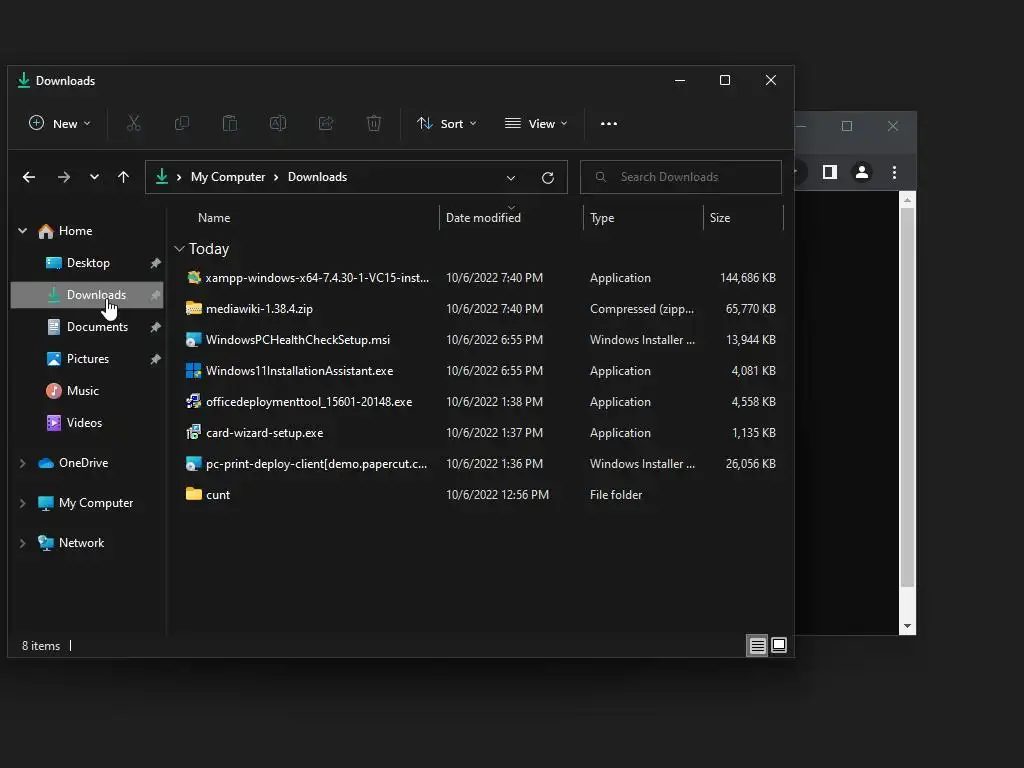Screen dimensions: 1024x768
Task: Click the Cut scissors icon in toolbar
Action: [133, 123]
